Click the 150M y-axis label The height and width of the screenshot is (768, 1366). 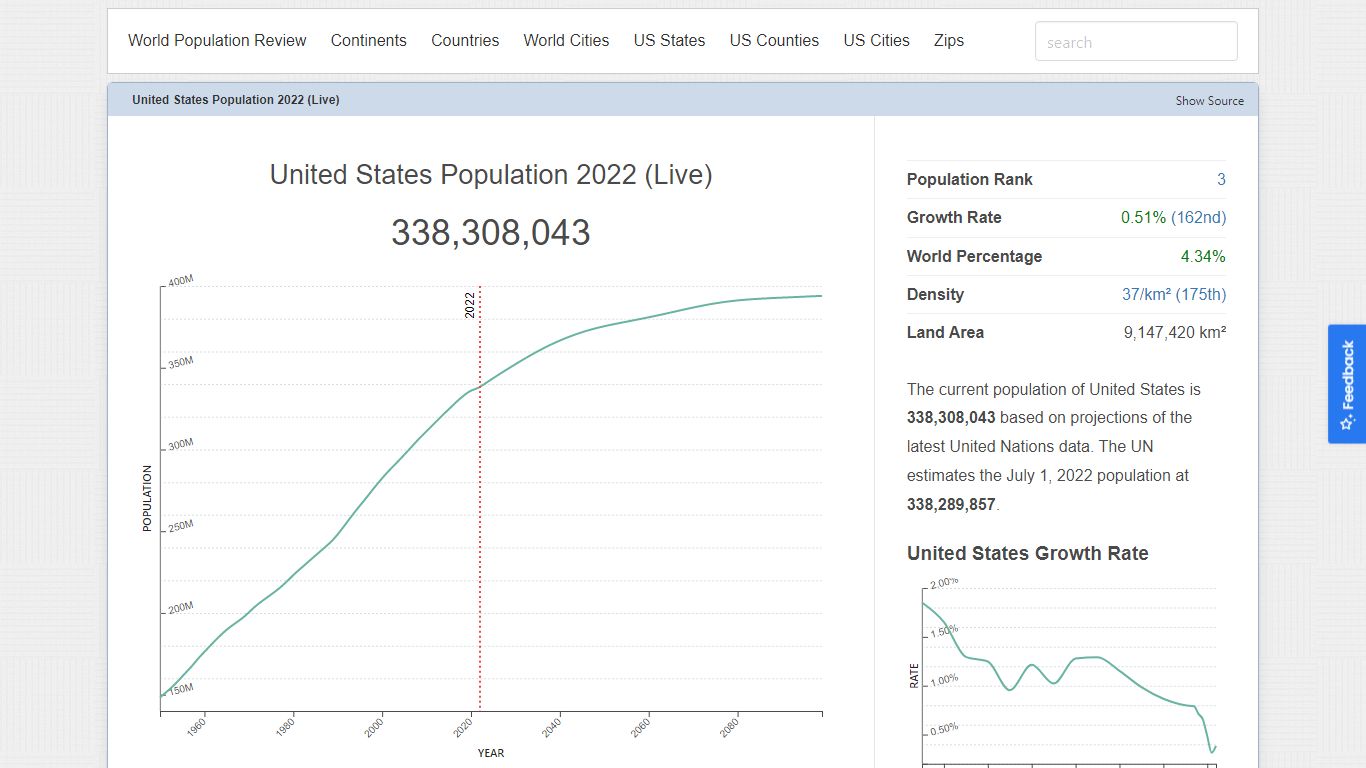(180, 689)
